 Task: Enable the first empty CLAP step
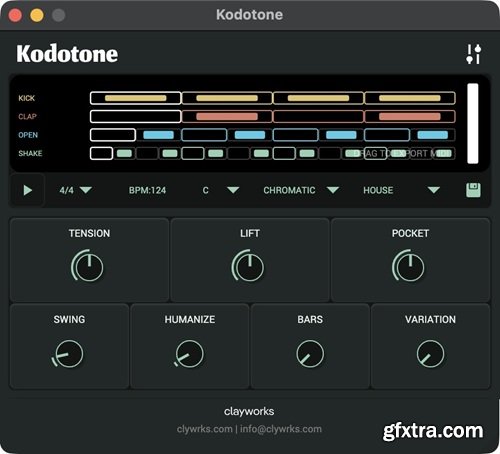(x=135, y=116)
